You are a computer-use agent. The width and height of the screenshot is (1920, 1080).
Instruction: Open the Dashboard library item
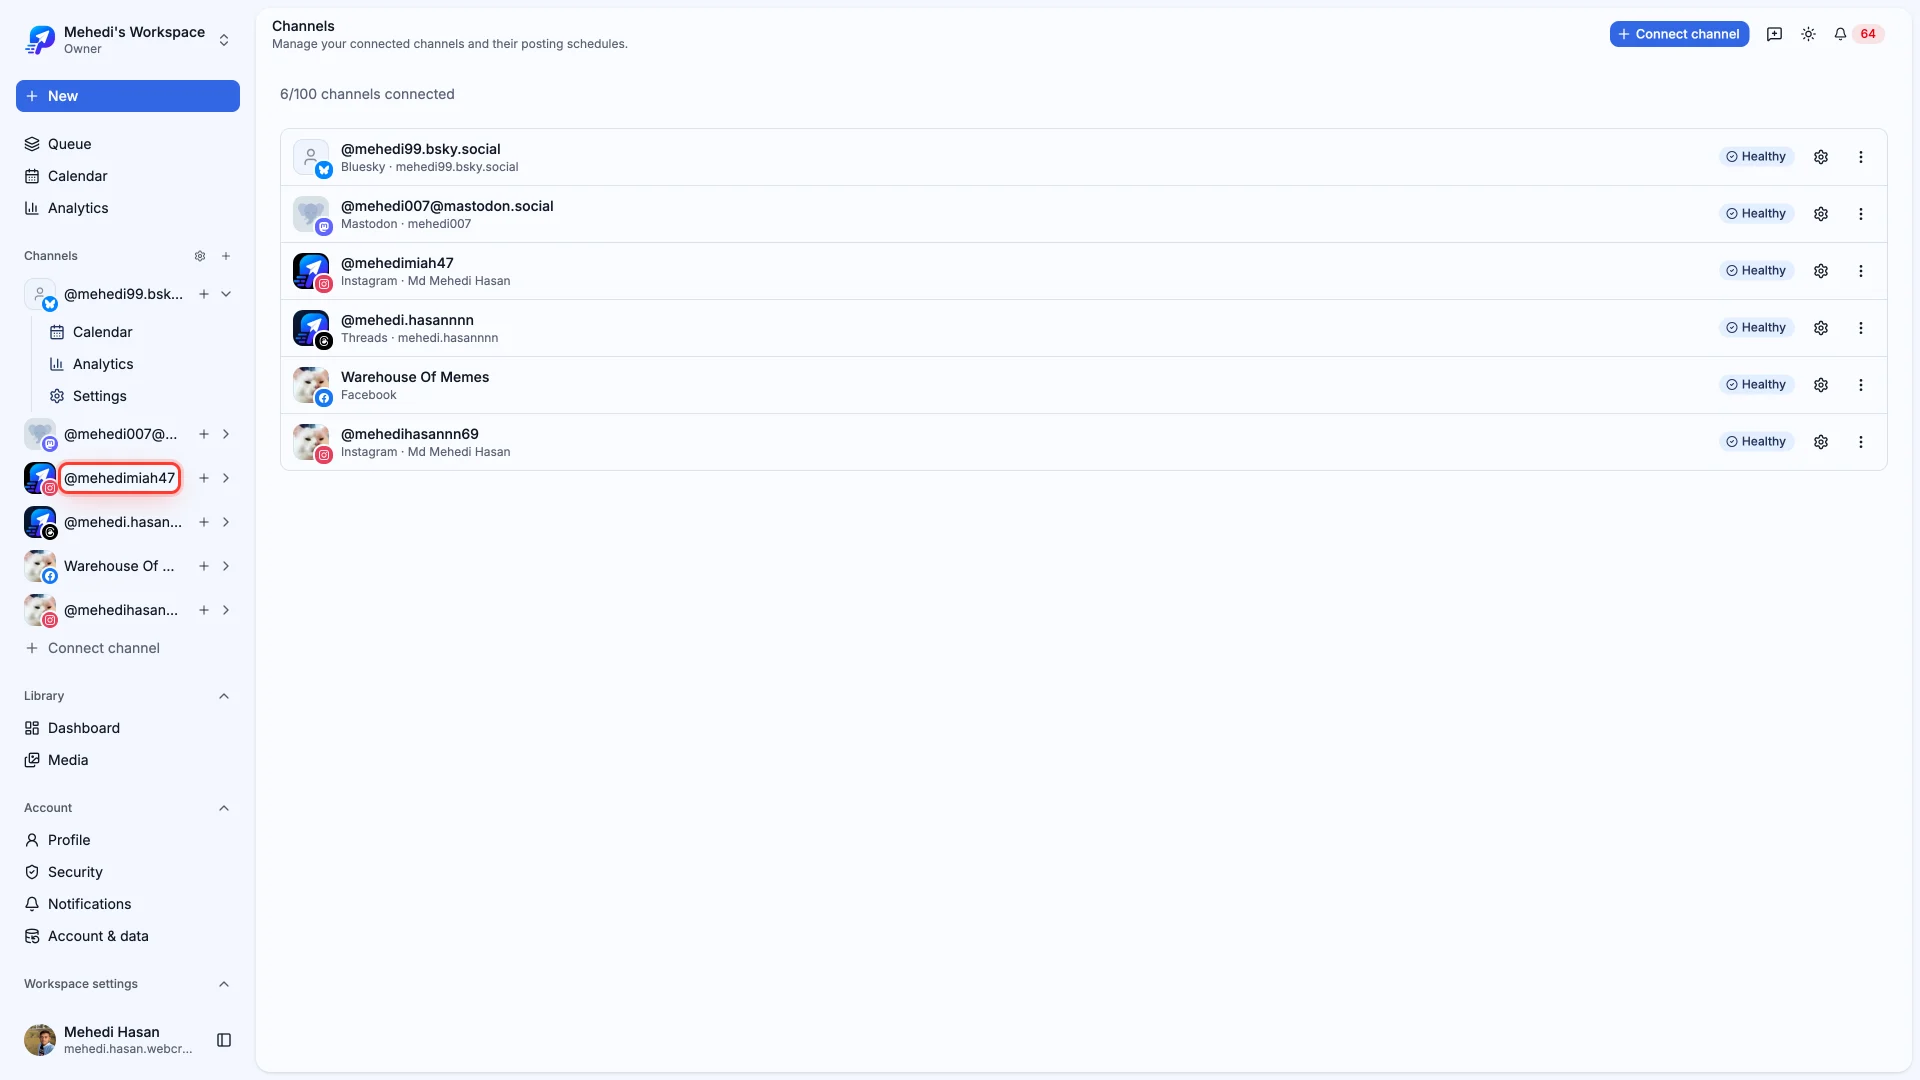tap(128, 728)
